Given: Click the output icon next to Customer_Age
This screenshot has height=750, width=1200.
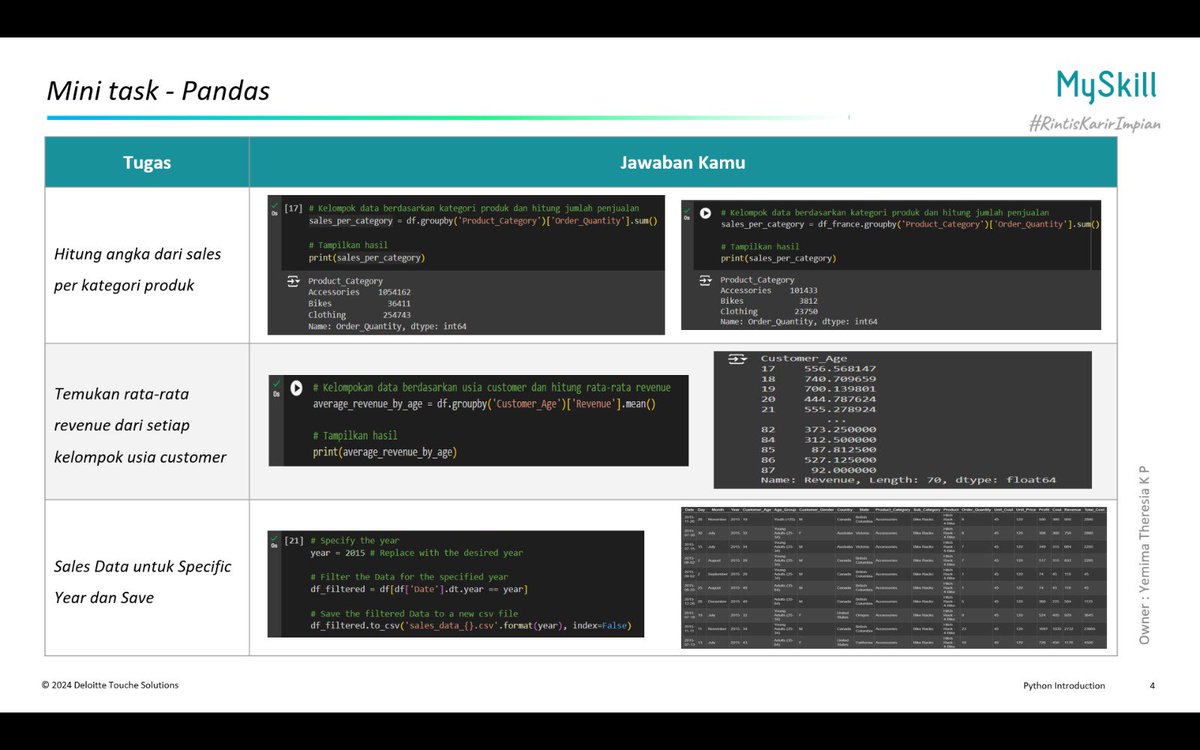Looking at the screenshot, I should click(x=737, y=358).
